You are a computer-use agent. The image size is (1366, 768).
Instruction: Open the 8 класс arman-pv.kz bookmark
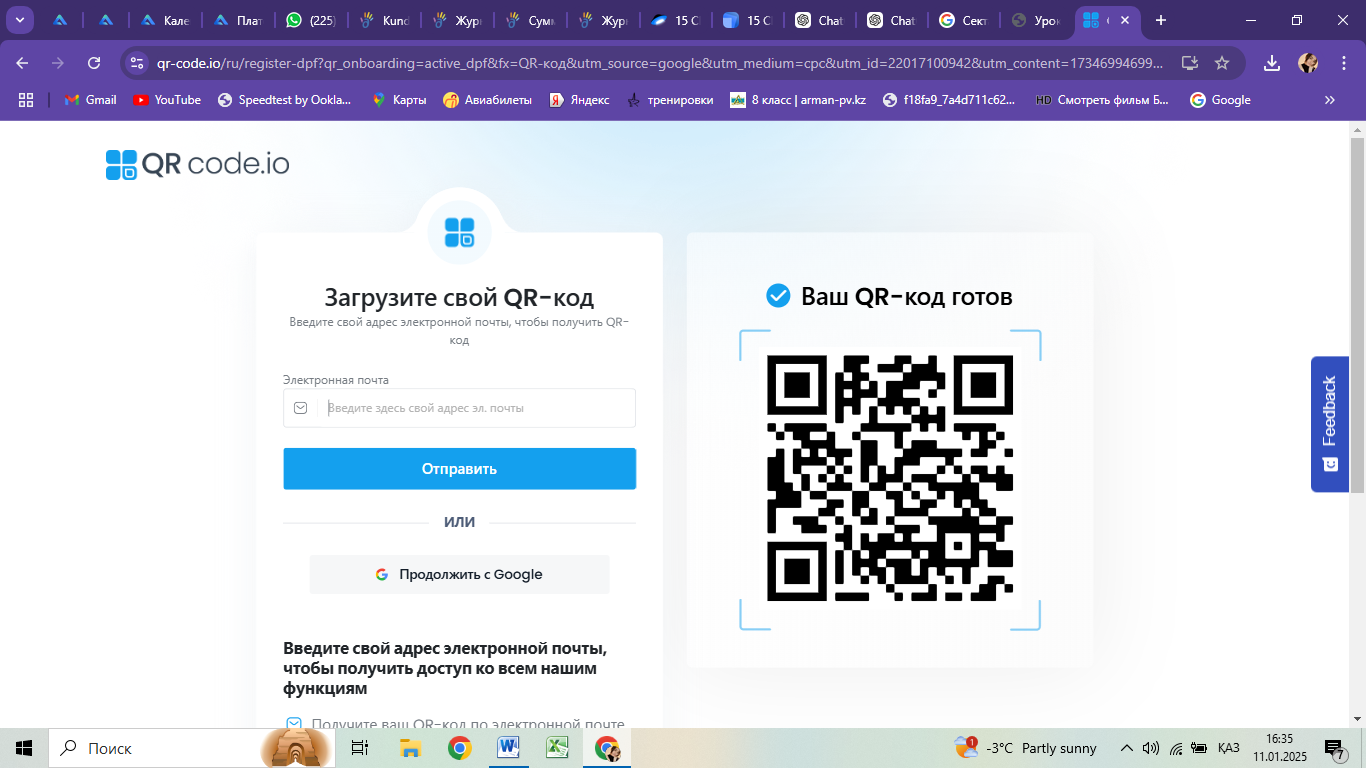click(x=798, y=100)
